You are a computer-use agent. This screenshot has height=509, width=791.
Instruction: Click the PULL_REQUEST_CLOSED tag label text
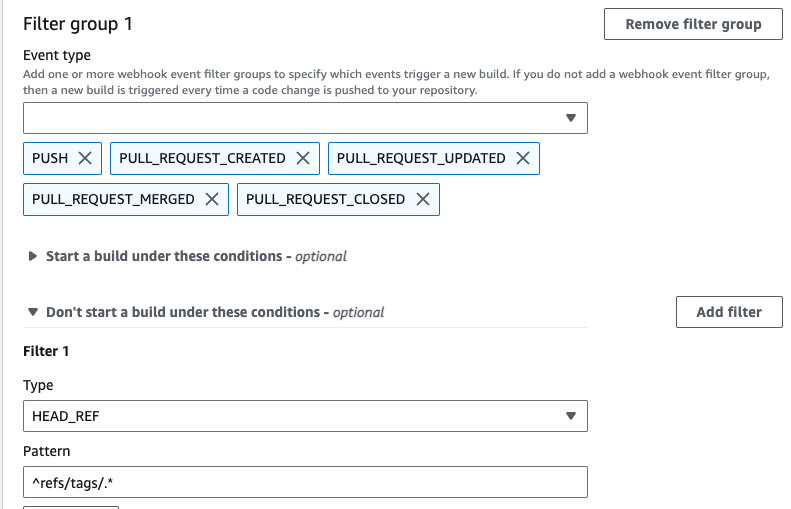[325, 199]
